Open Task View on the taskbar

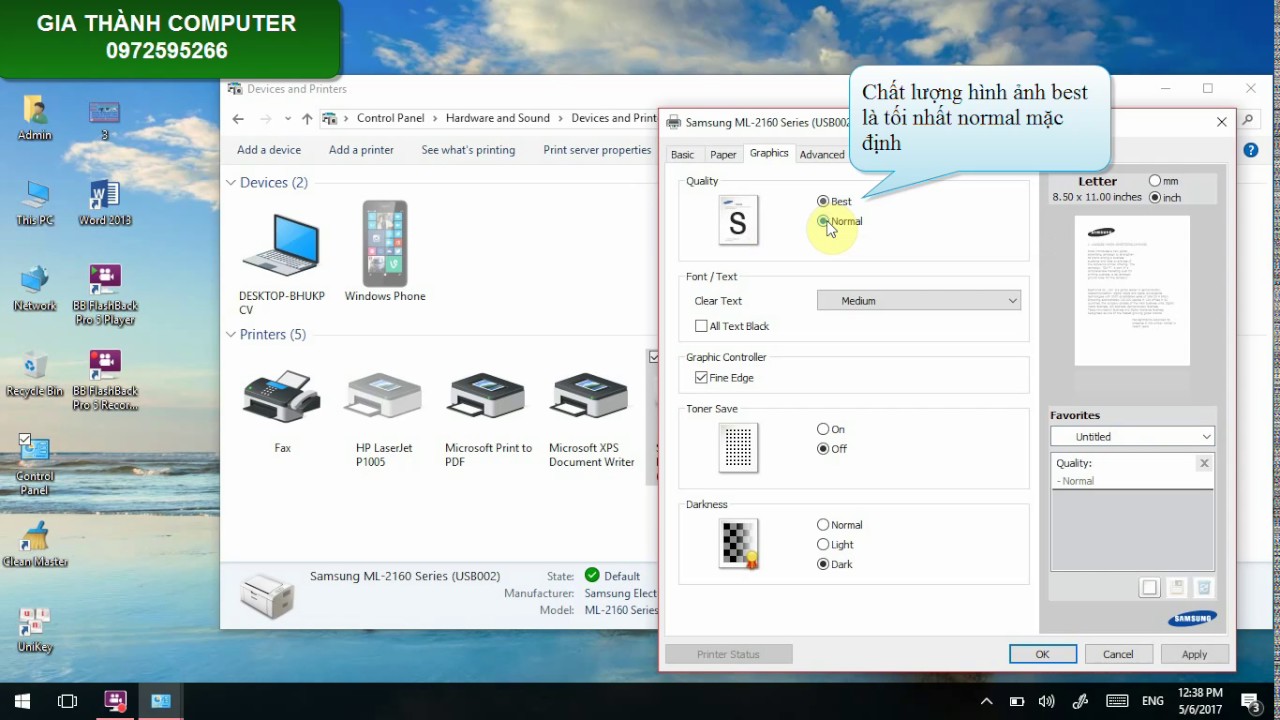(67, 701)
